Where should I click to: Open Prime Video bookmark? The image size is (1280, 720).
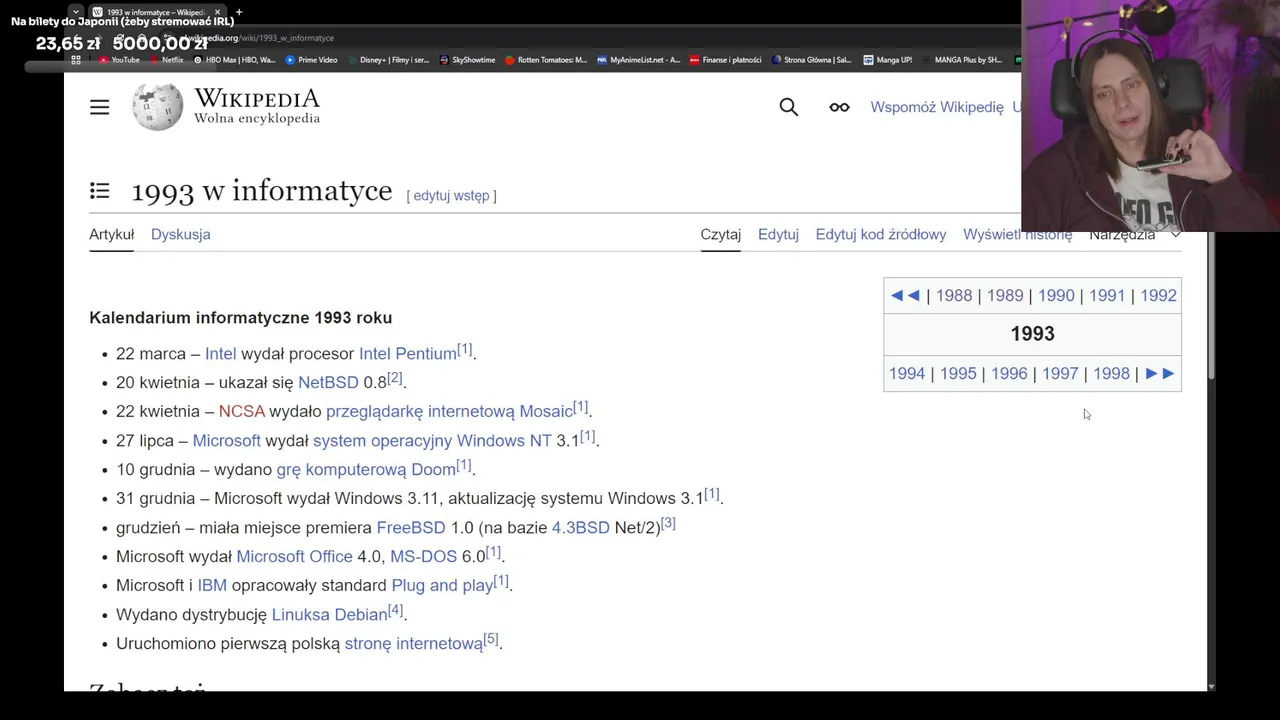click(x=311, y=60)
